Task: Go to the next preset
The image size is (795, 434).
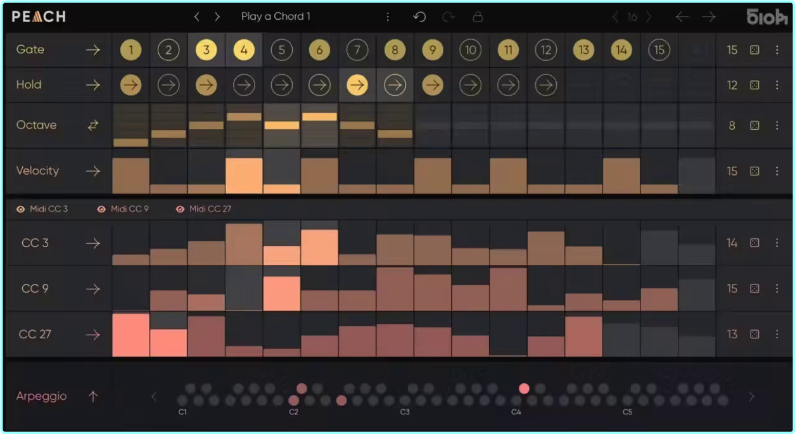Action: pyautogui.click(x=217, y=17)
